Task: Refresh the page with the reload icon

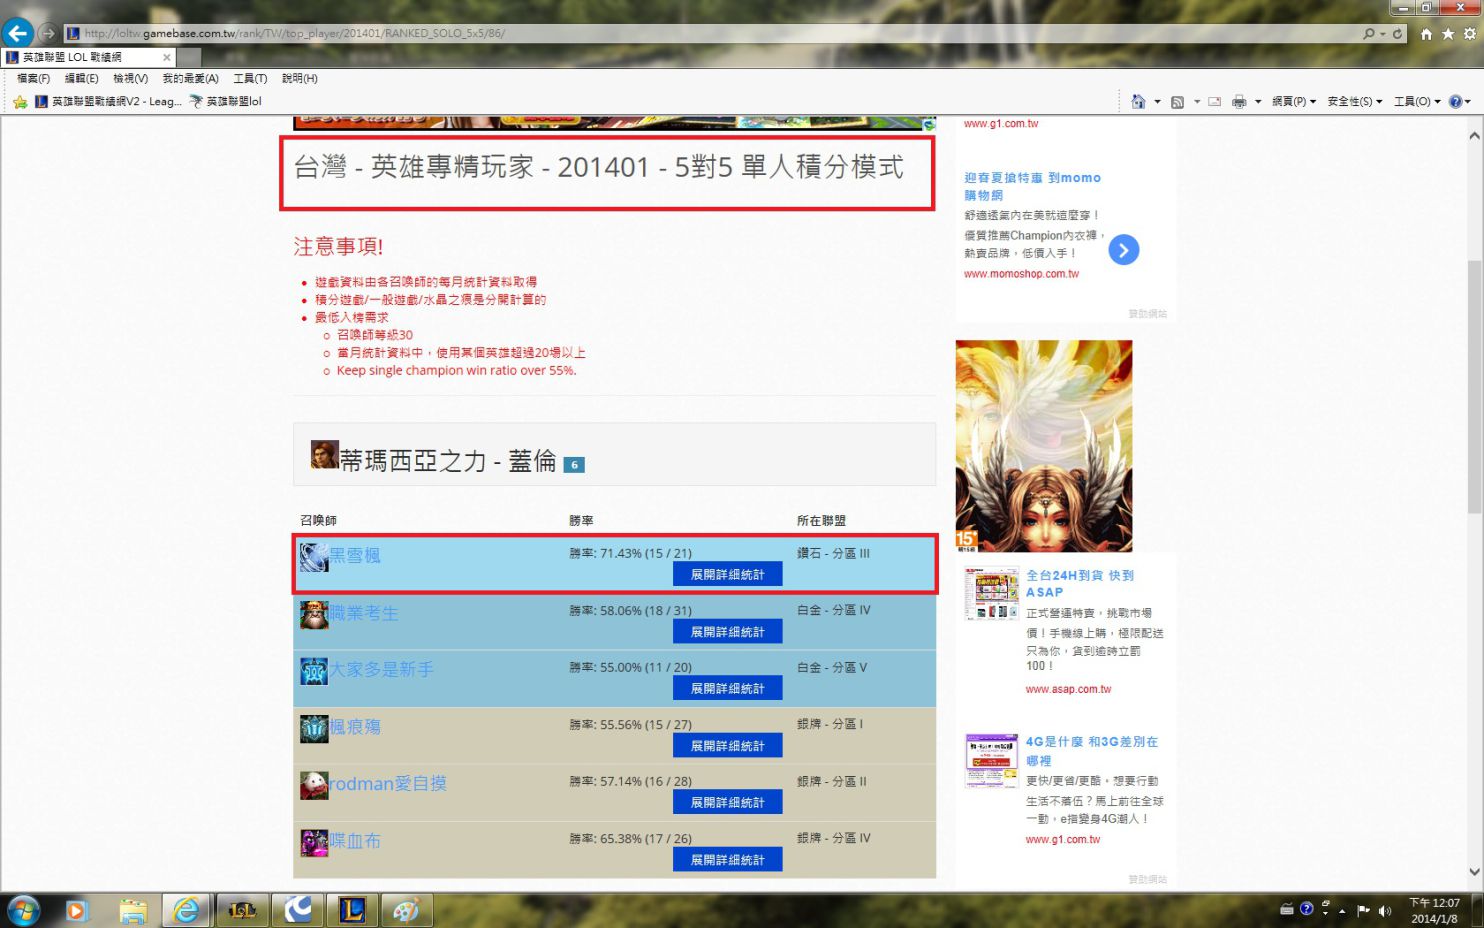Action: [1398, 34]
